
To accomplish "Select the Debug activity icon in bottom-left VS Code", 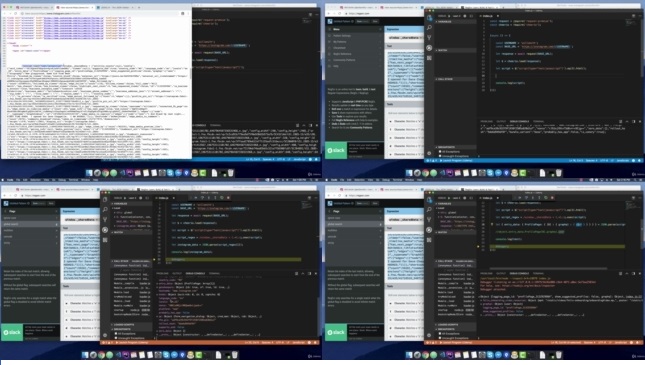I will (105, 230).
